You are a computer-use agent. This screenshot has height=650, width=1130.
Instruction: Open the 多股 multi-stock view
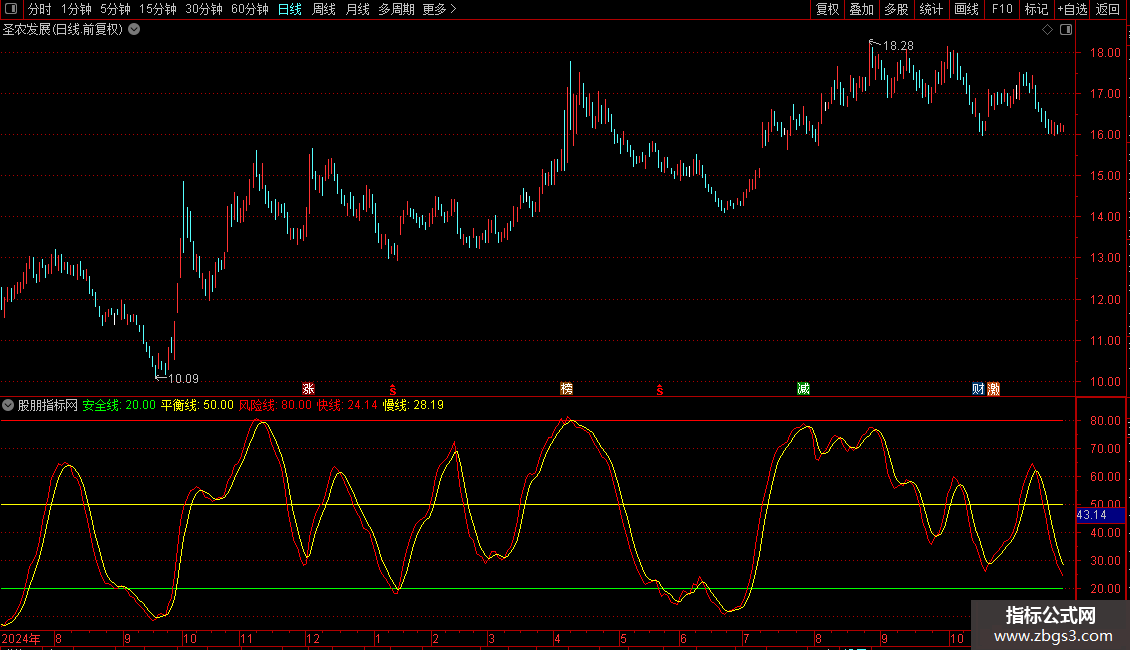pos(896,9)
